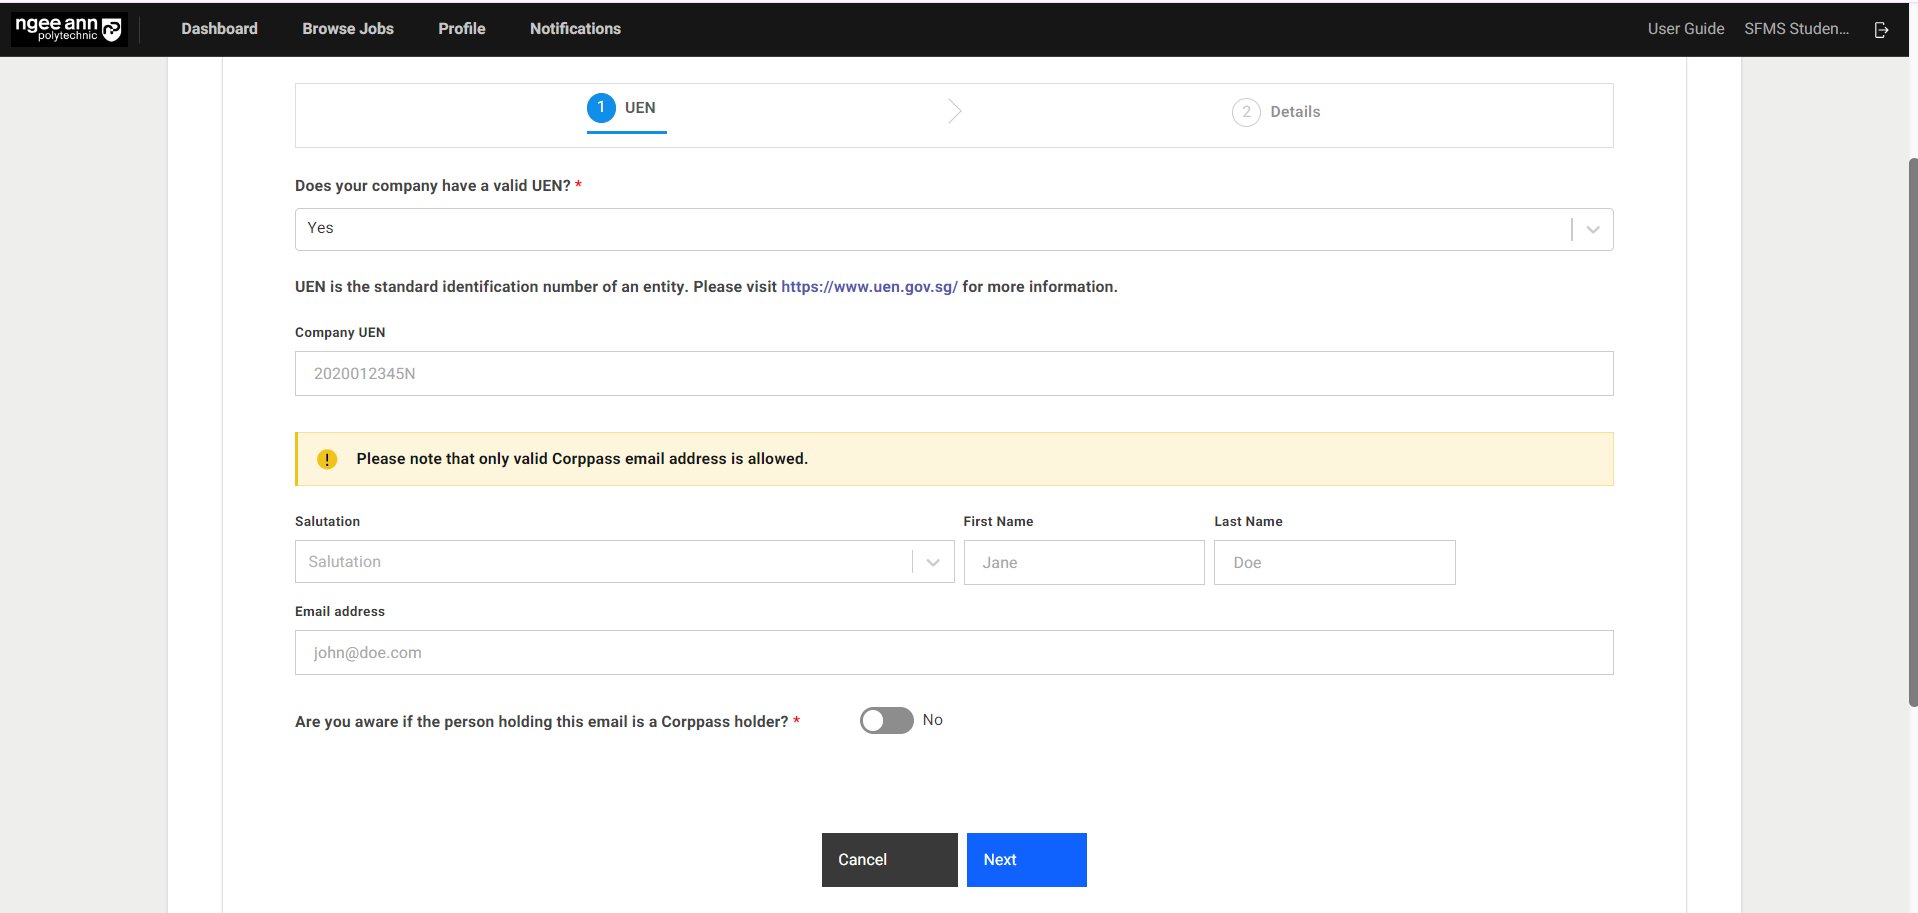Viewport: 1918px width, 913px height.
Task: Click the logout icon in top bar
Action: coord(1881,30)
